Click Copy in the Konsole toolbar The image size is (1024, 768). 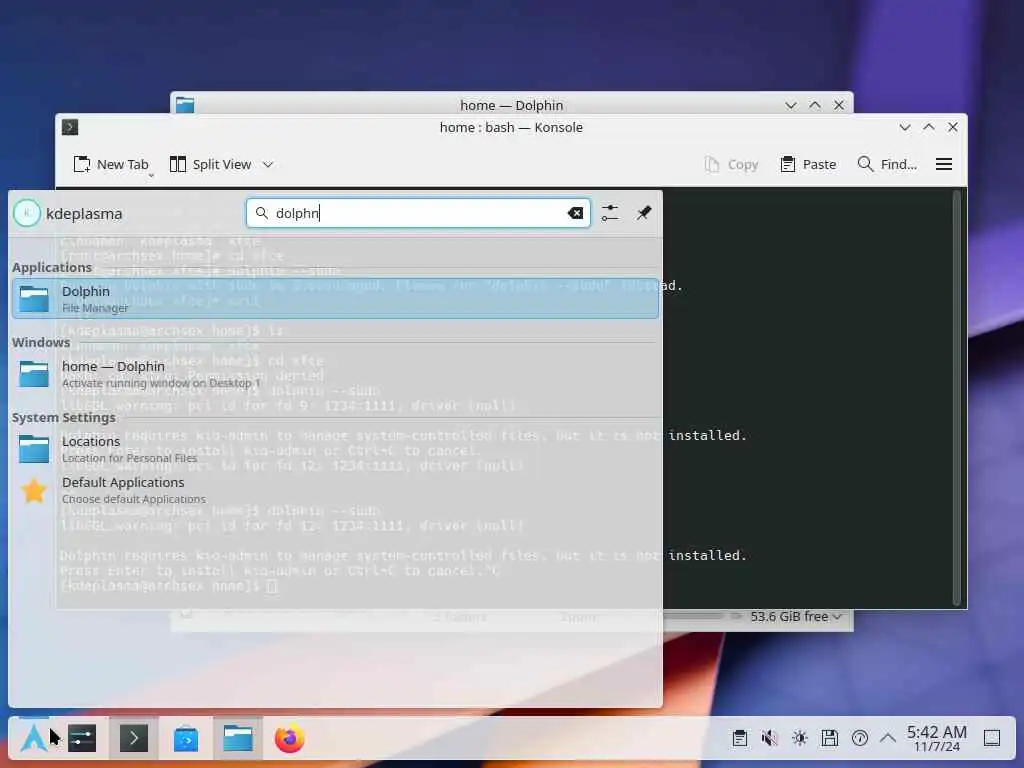point(731,165)
